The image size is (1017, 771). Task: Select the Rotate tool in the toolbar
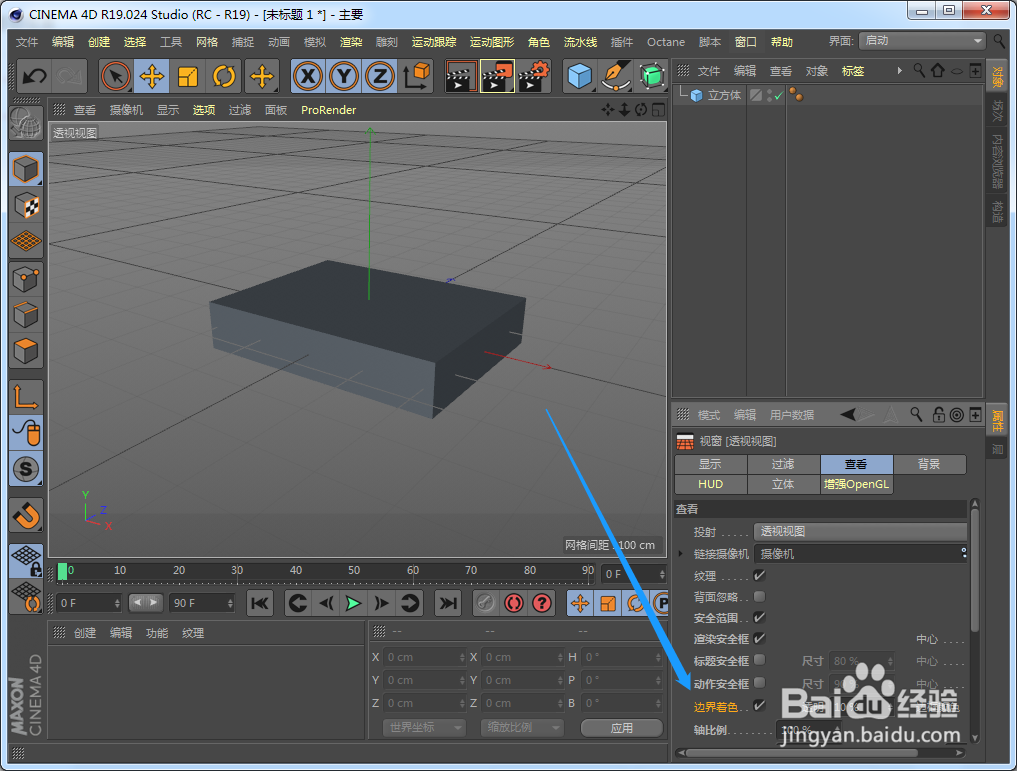click(x=223, y=76)
